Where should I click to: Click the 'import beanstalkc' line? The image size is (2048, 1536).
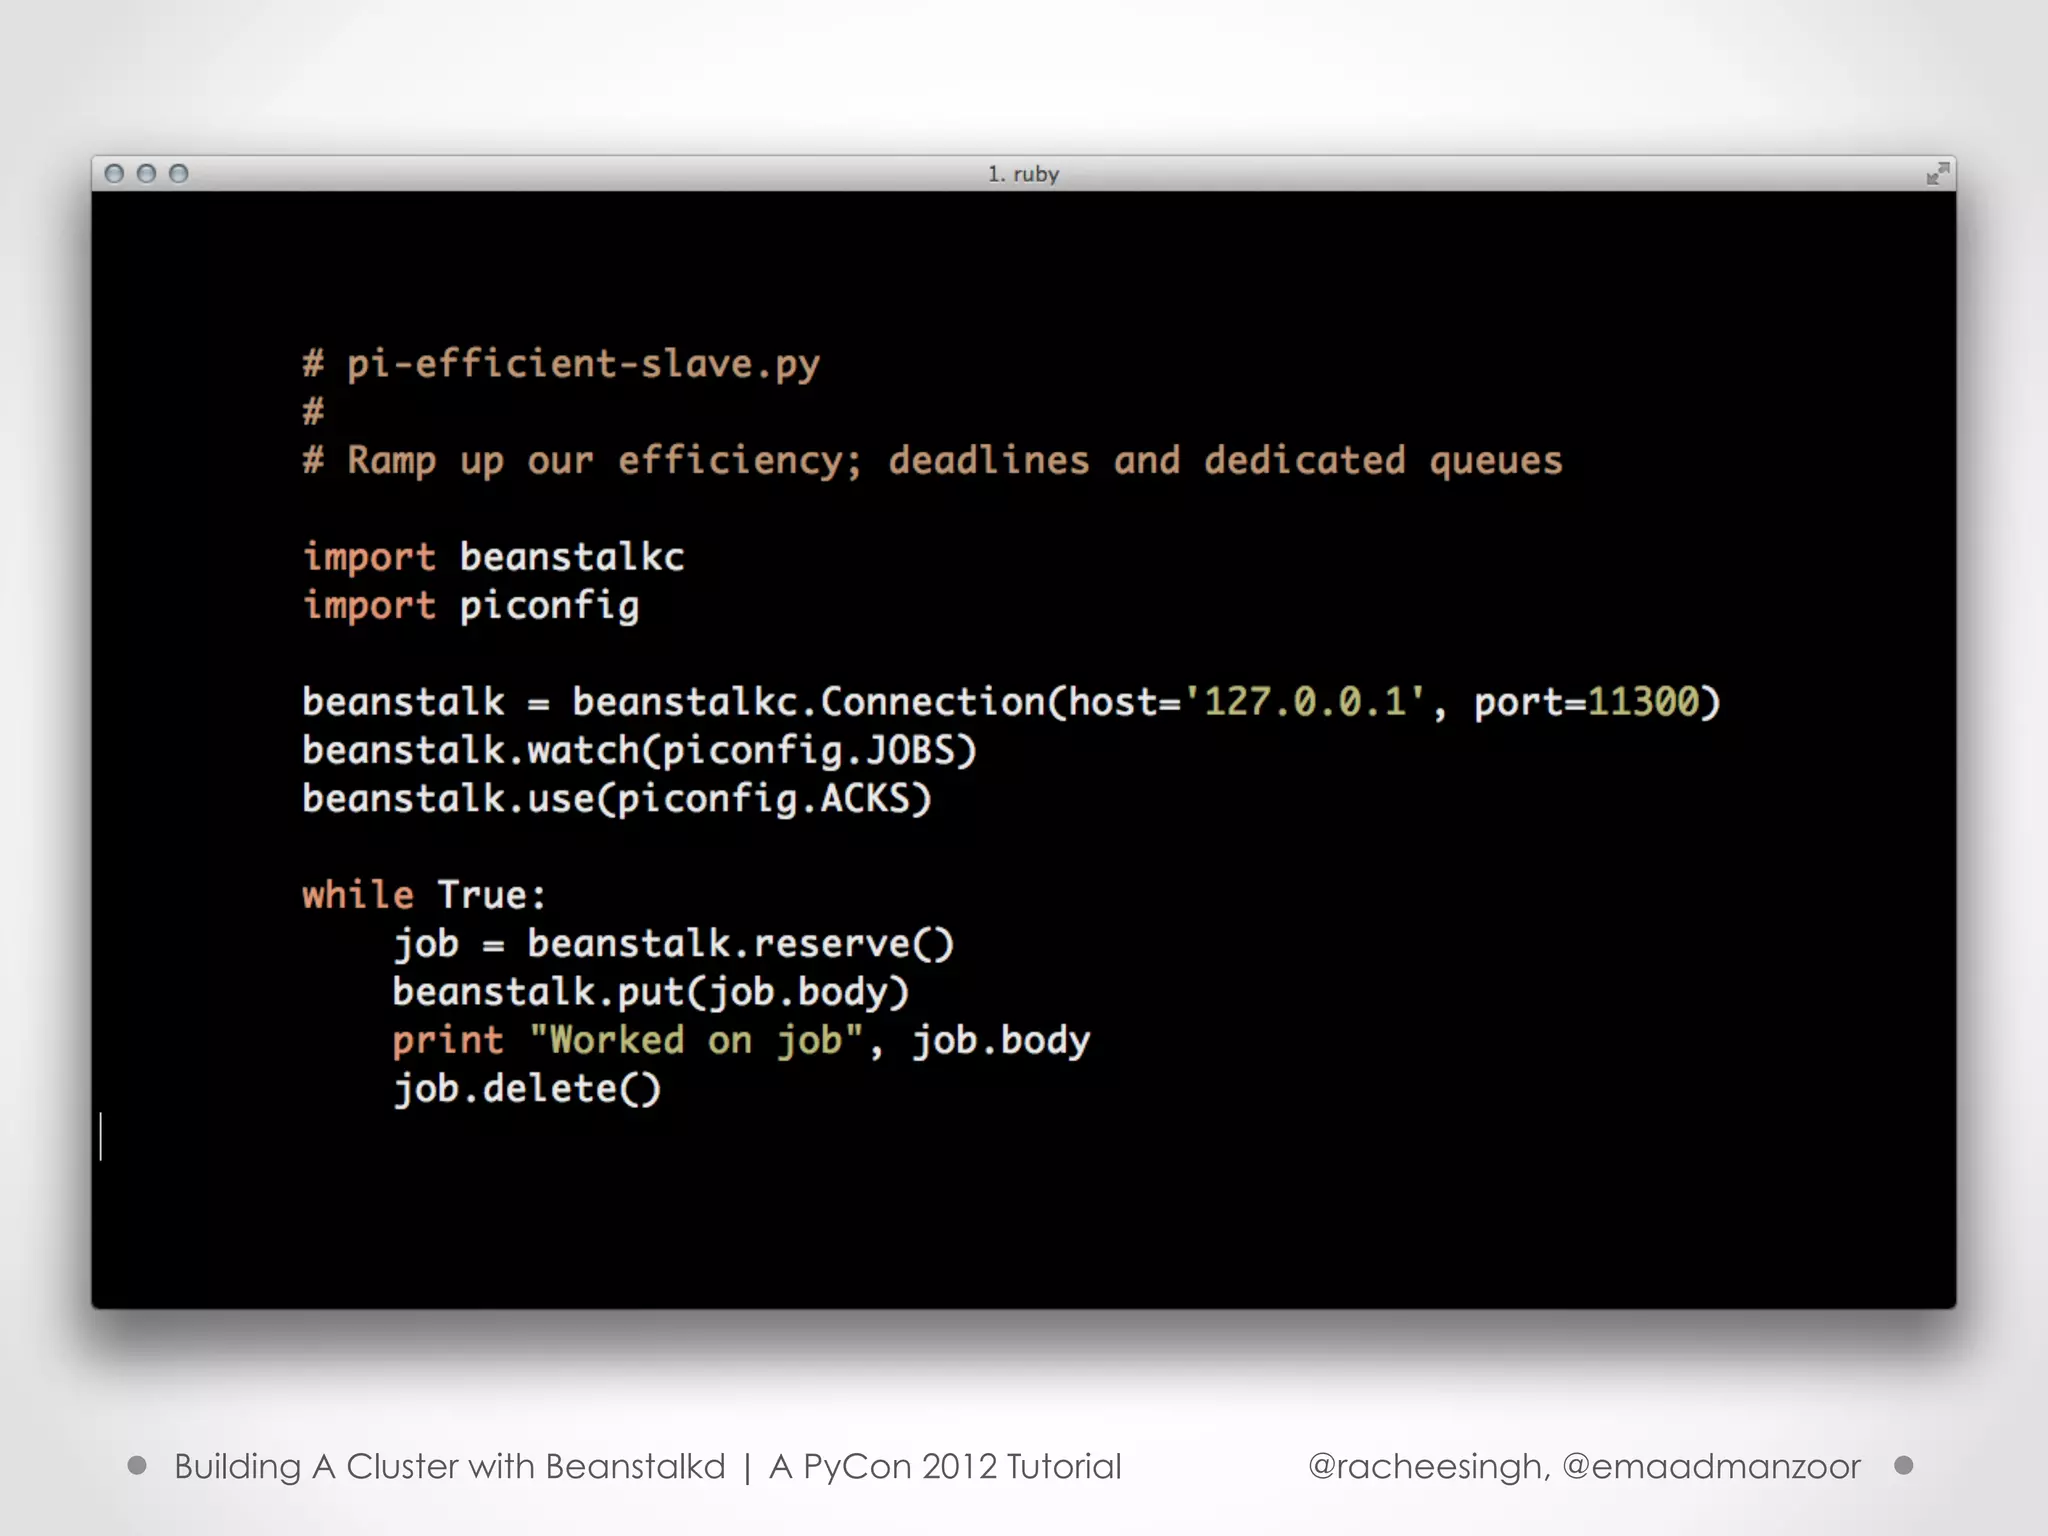click(x=493, y=557)
